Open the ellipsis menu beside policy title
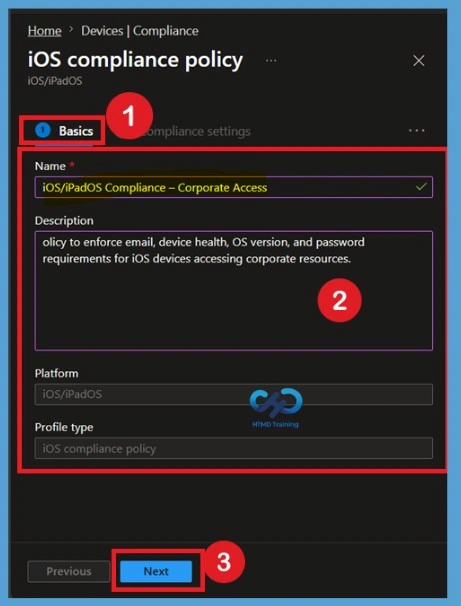This screenshot has width=461, height=606. [271, 61]
